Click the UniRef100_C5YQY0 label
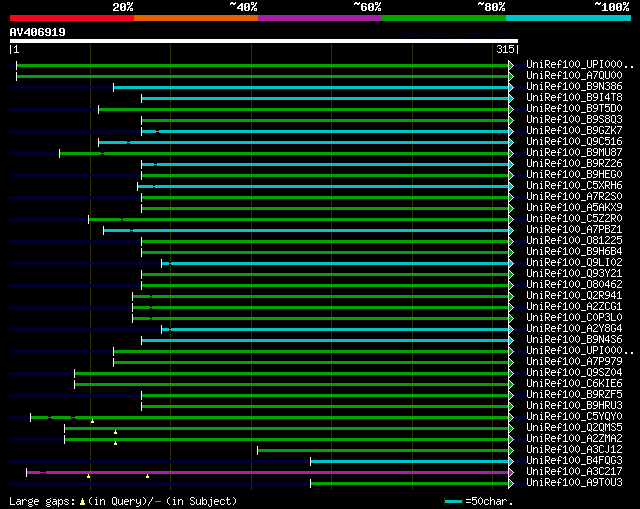The image size is (640, 509). [574, 417]
